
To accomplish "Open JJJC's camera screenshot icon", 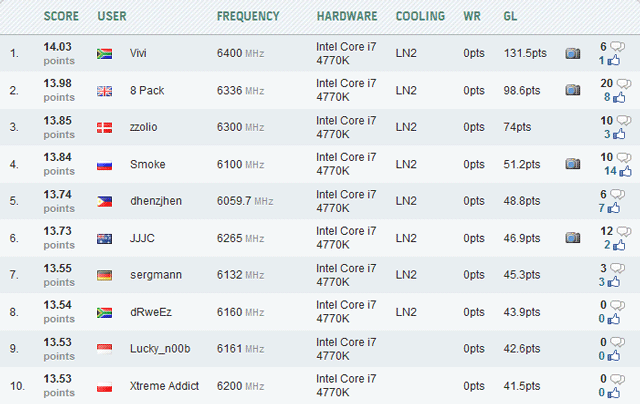I will [573, 238].
